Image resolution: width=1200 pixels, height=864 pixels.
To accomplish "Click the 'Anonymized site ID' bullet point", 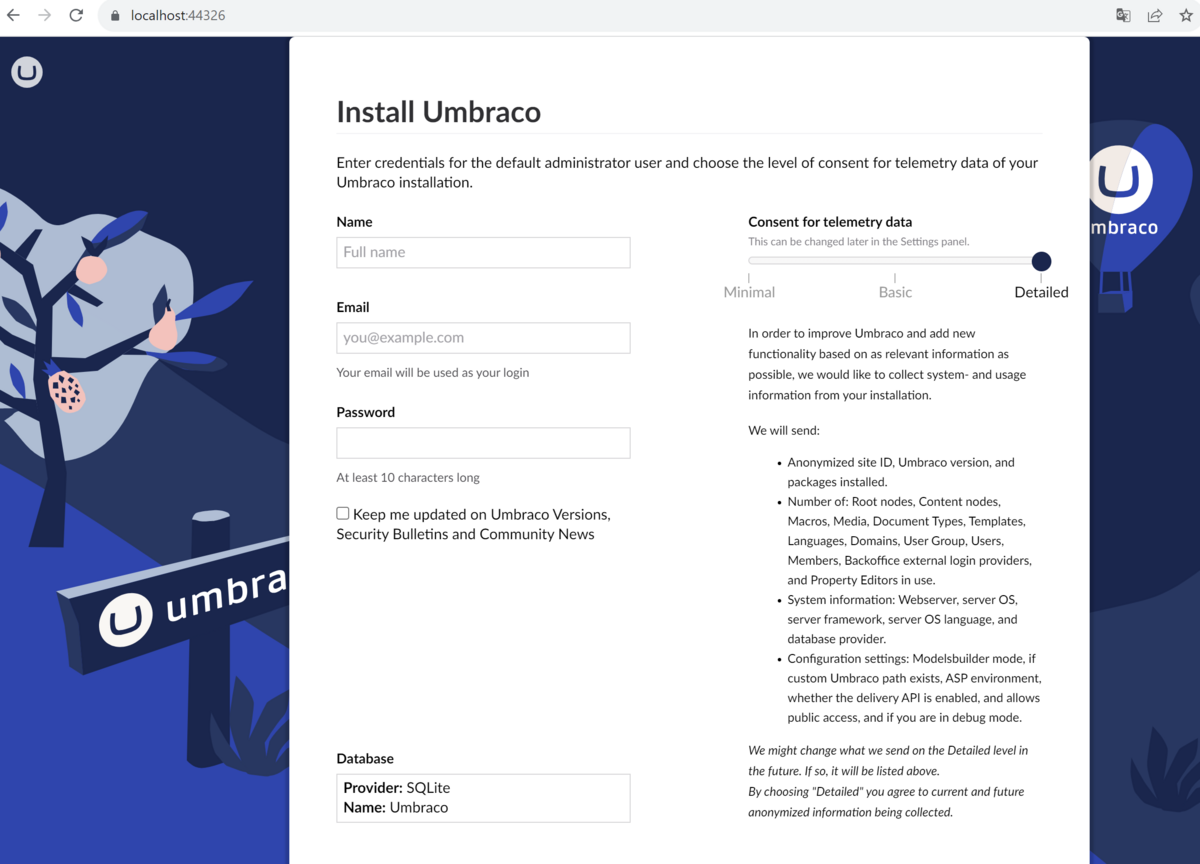I will (x=901, y=472).
